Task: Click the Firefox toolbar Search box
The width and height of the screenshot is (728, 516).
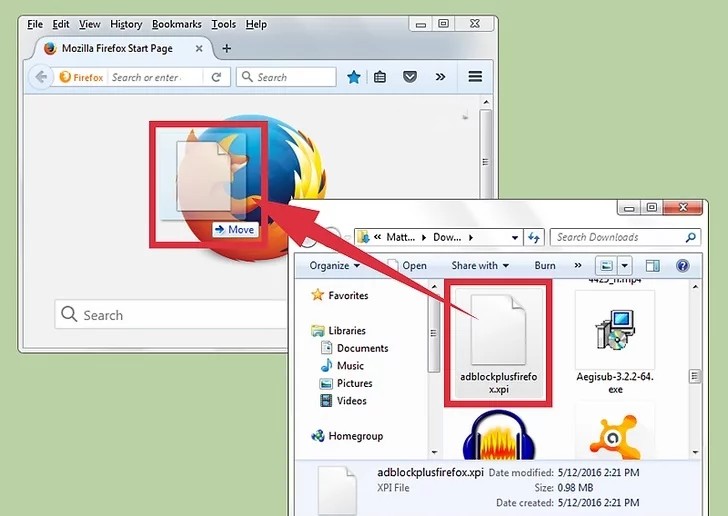Action: [286, 77]
